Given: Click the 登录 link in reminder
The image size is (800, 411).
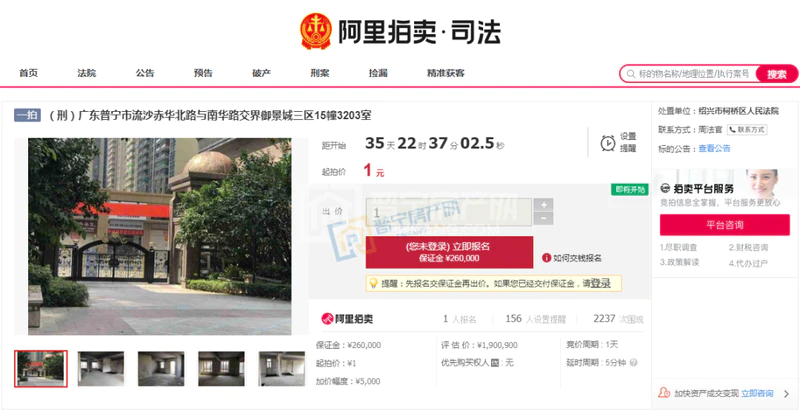Looking at the screenshot, I should point(601,283).
